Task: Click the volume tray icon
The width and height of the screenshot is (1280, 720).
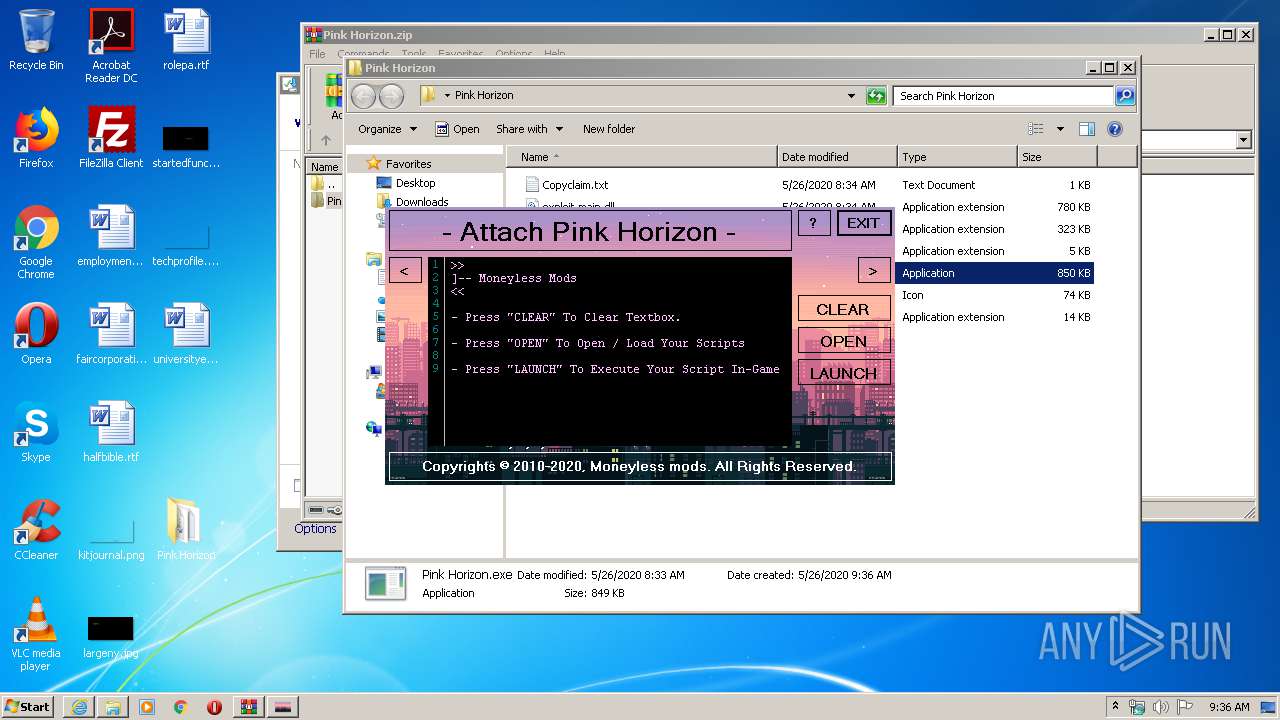Action: (1161, 707)
